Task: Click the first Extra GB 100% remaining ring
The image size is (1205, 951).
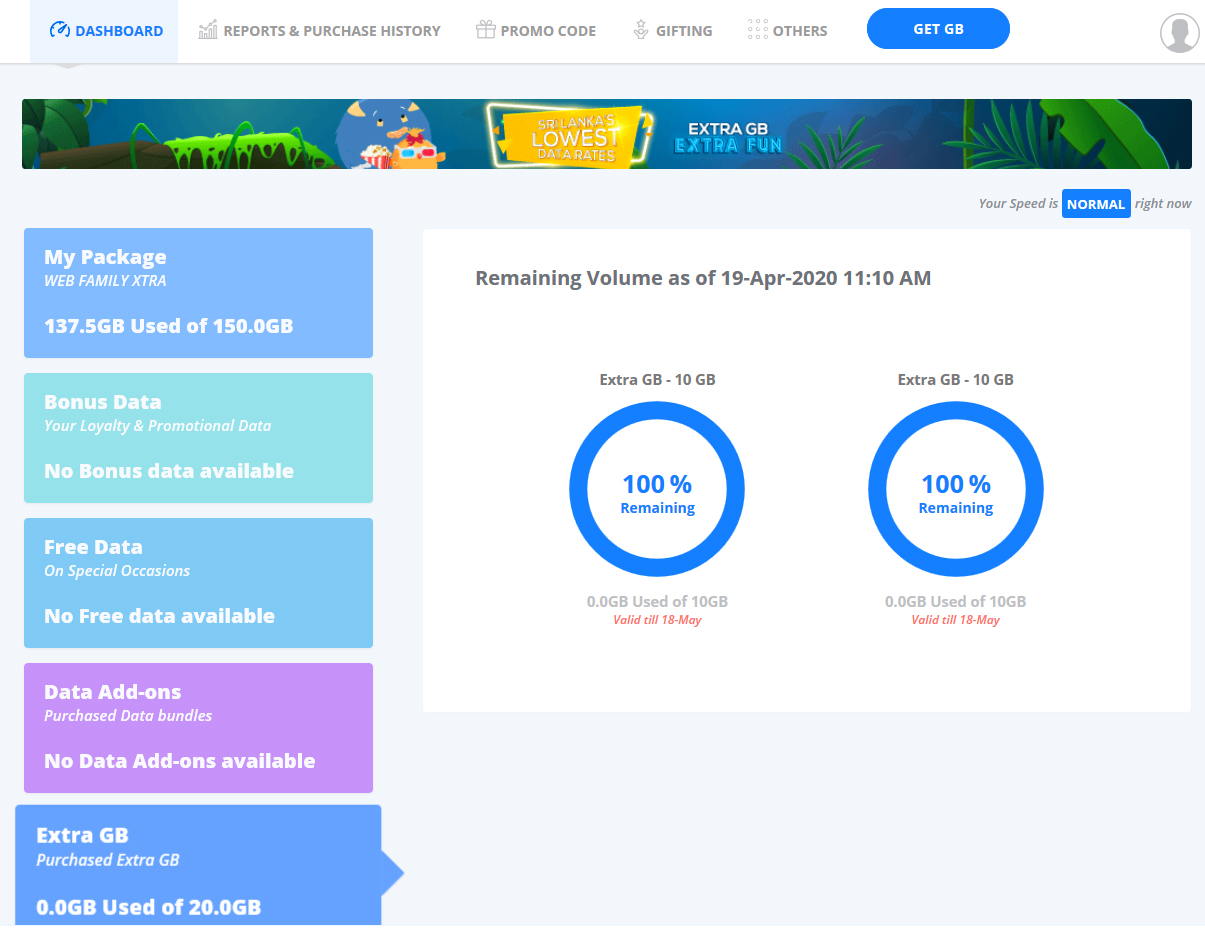Action: tap(657, 490)
